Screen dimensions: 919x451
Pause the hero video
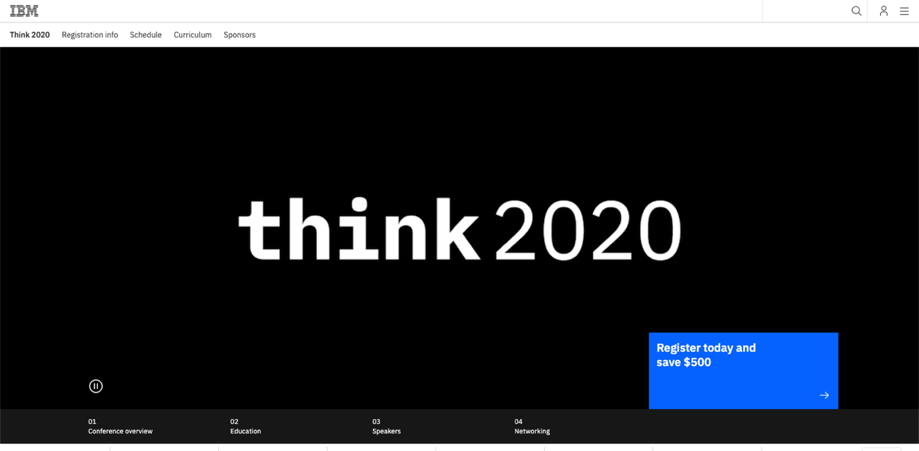click(96, 386)
